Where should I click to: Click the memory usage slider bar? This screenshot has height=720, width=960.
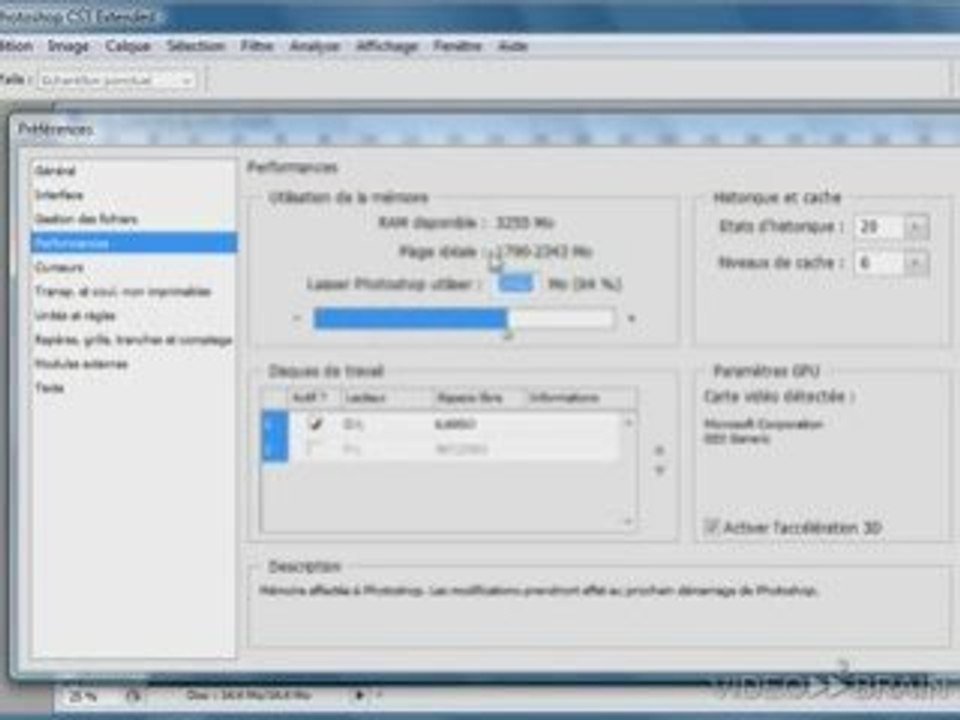pyautogui.click(x=463, y=318)
